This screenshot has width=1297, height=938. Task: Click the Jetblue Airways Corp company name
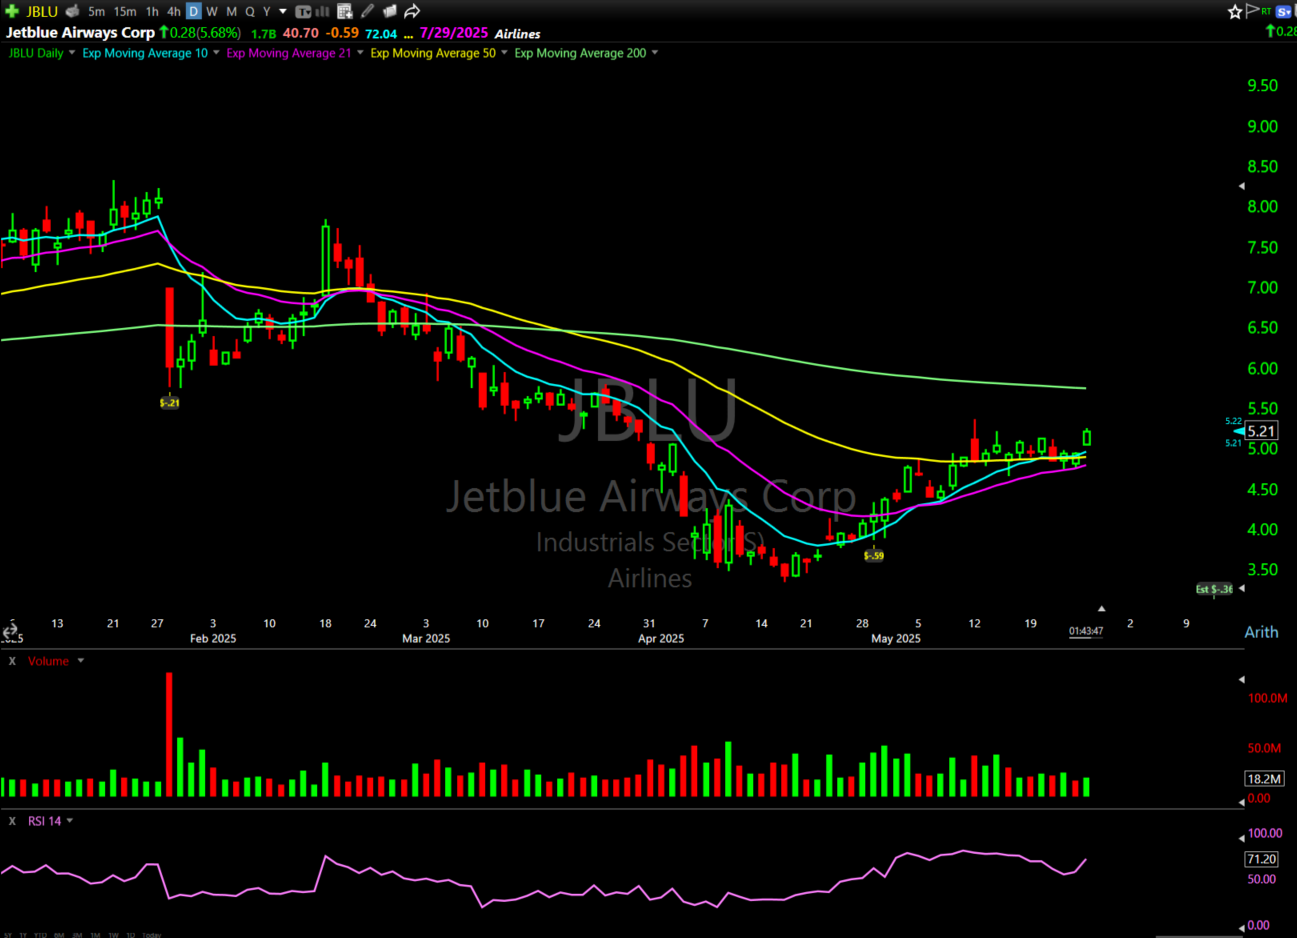pyautogui.click(x=80, y=32)
